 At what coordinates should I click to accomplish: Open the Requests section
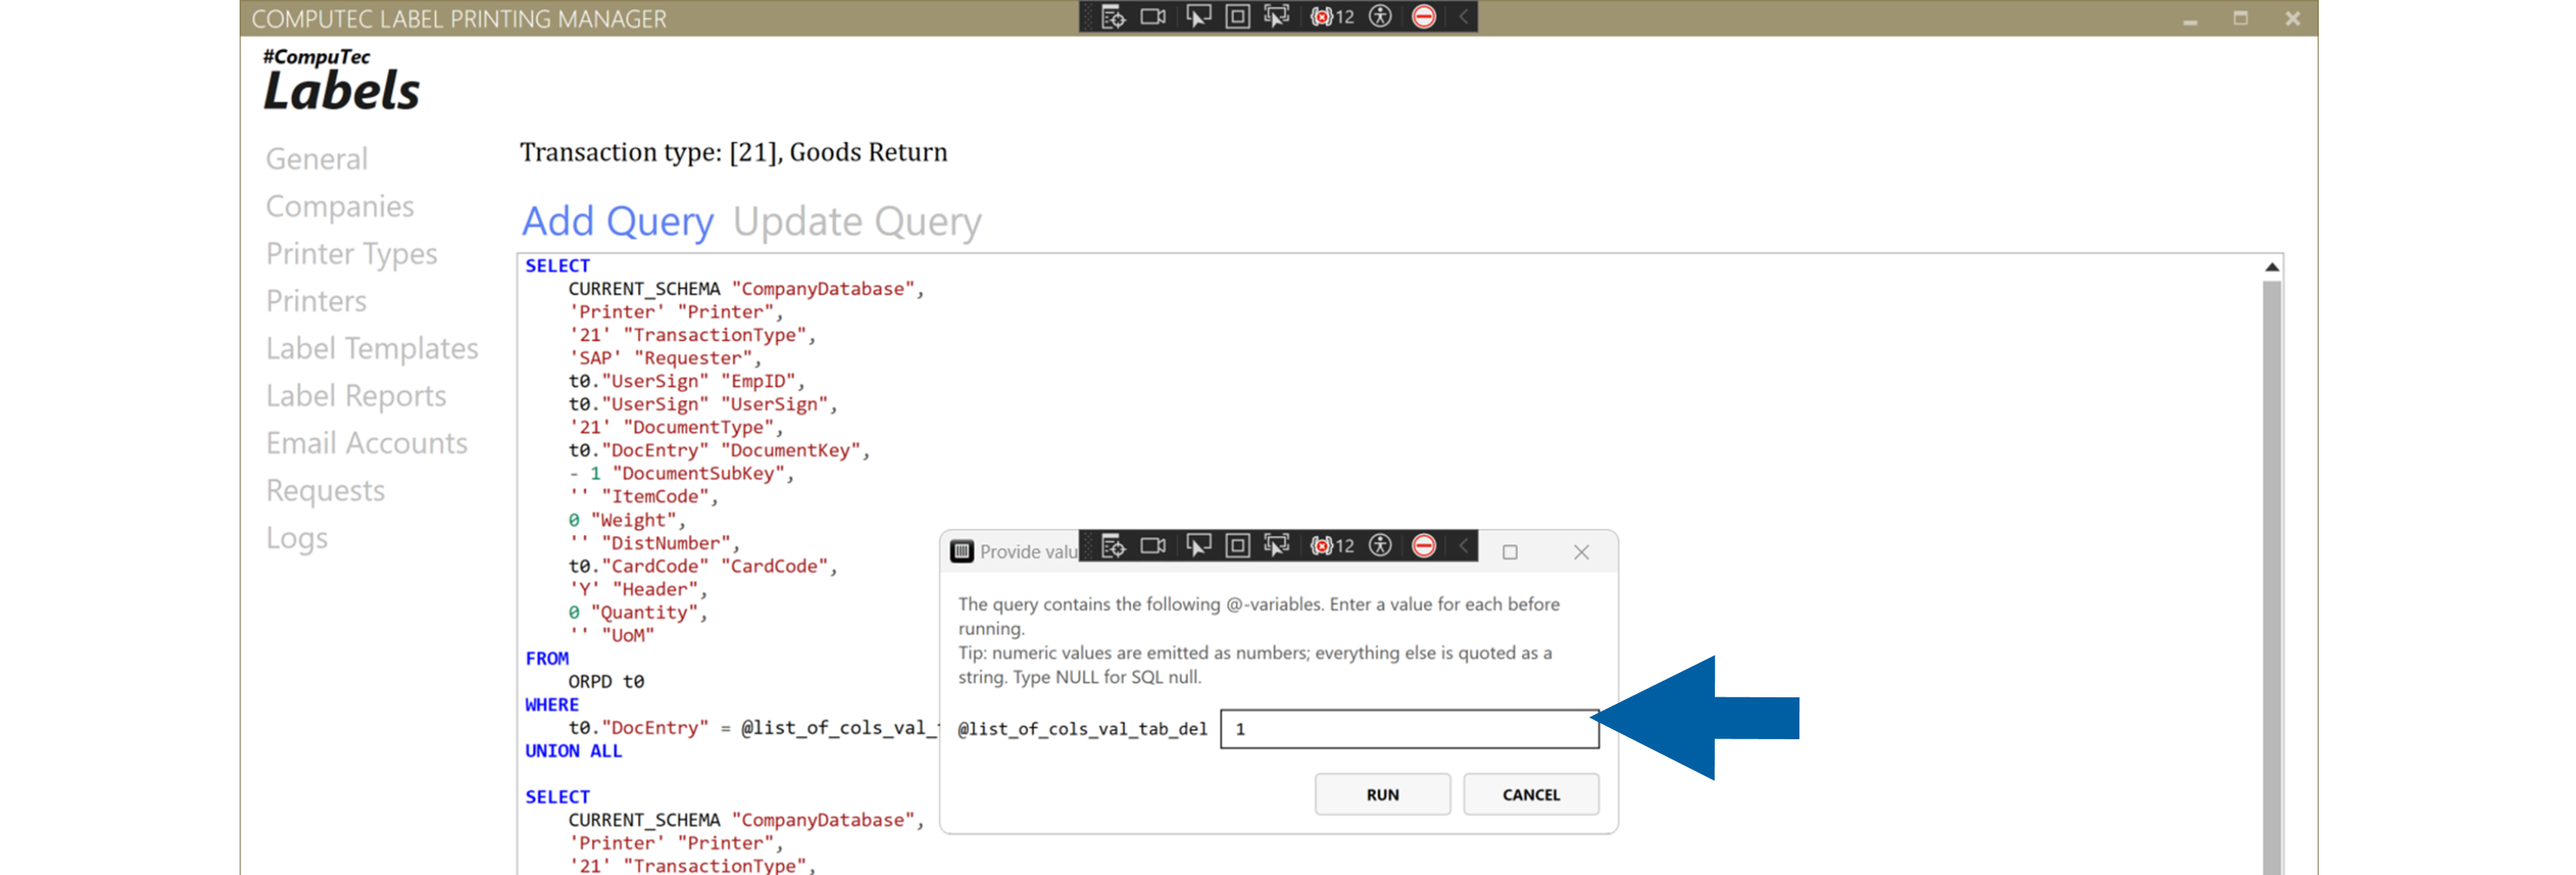(325, 491)
